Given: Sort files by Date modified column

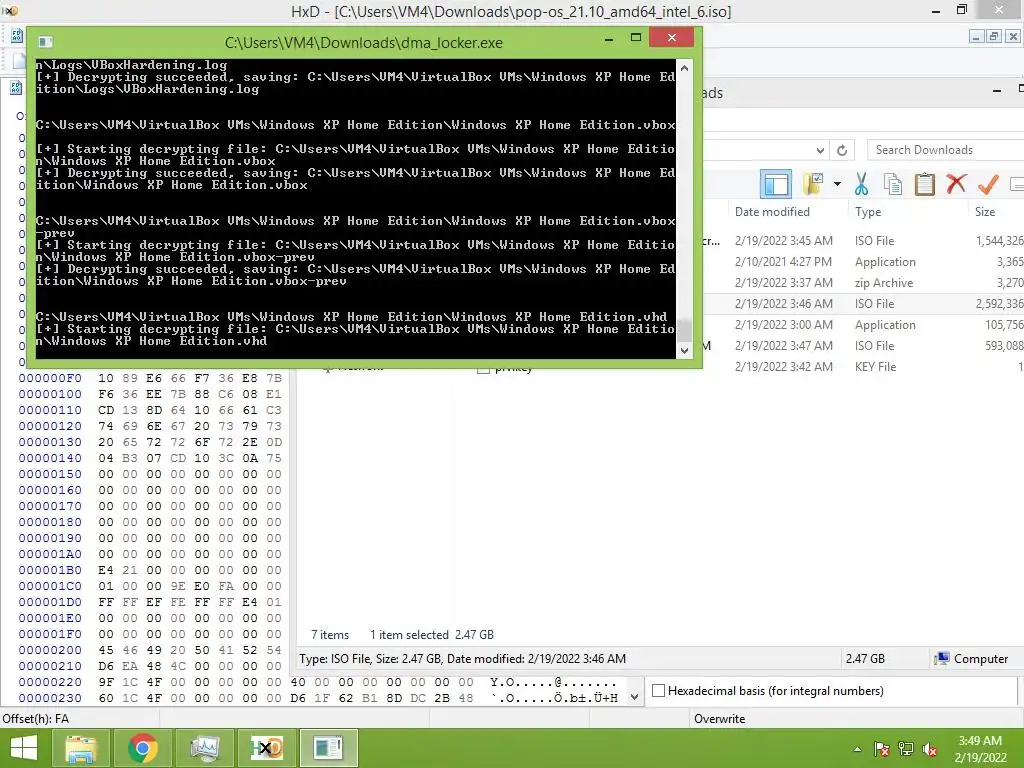Looking at the screenshot, I should (x=772, y=212).
